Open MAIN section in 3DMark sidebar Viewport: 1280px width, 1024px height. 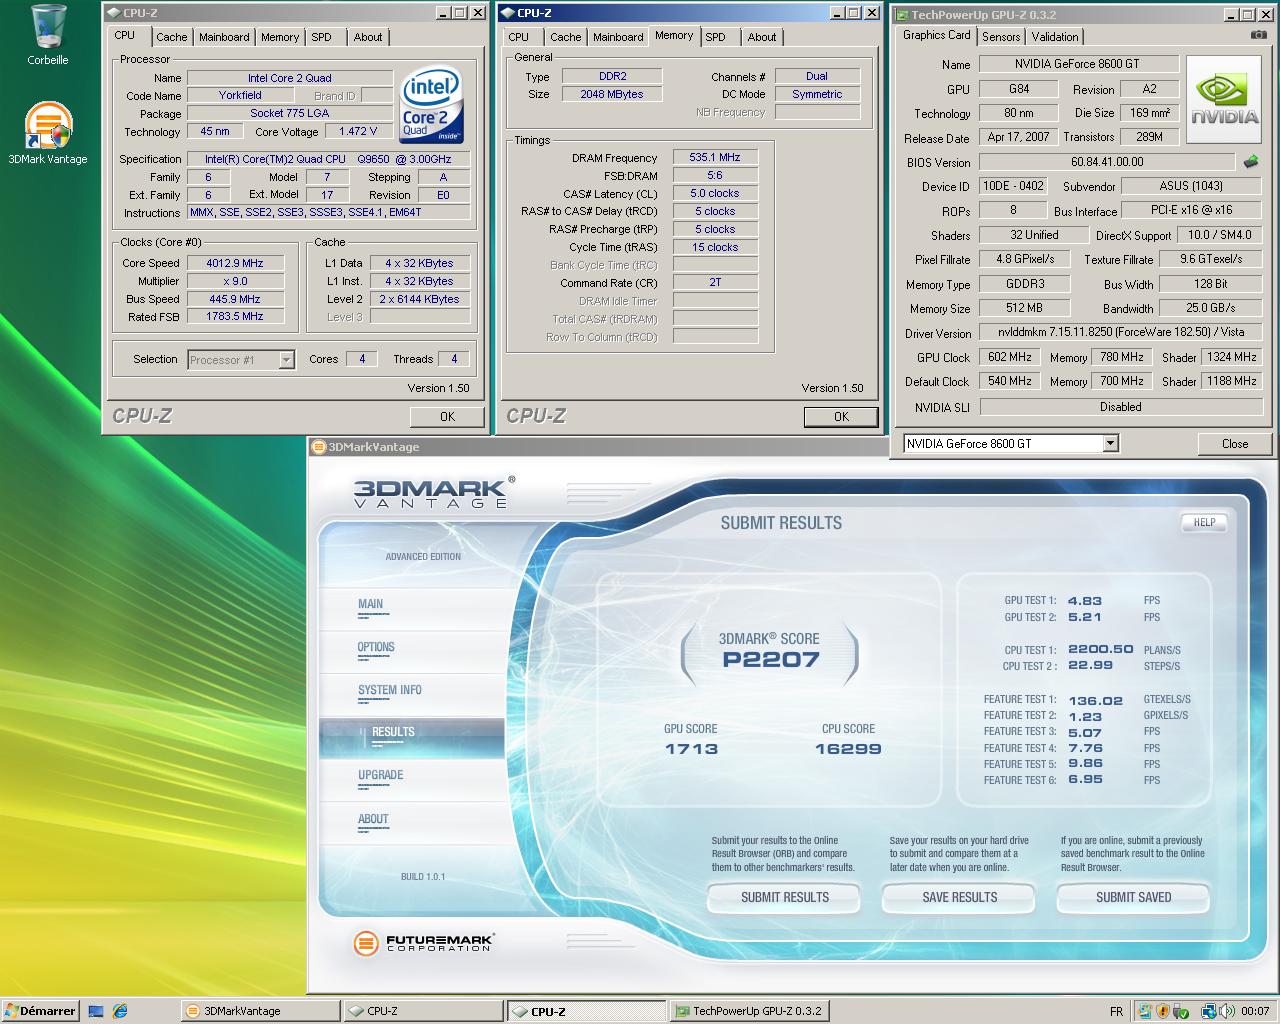tap(370, 604)
